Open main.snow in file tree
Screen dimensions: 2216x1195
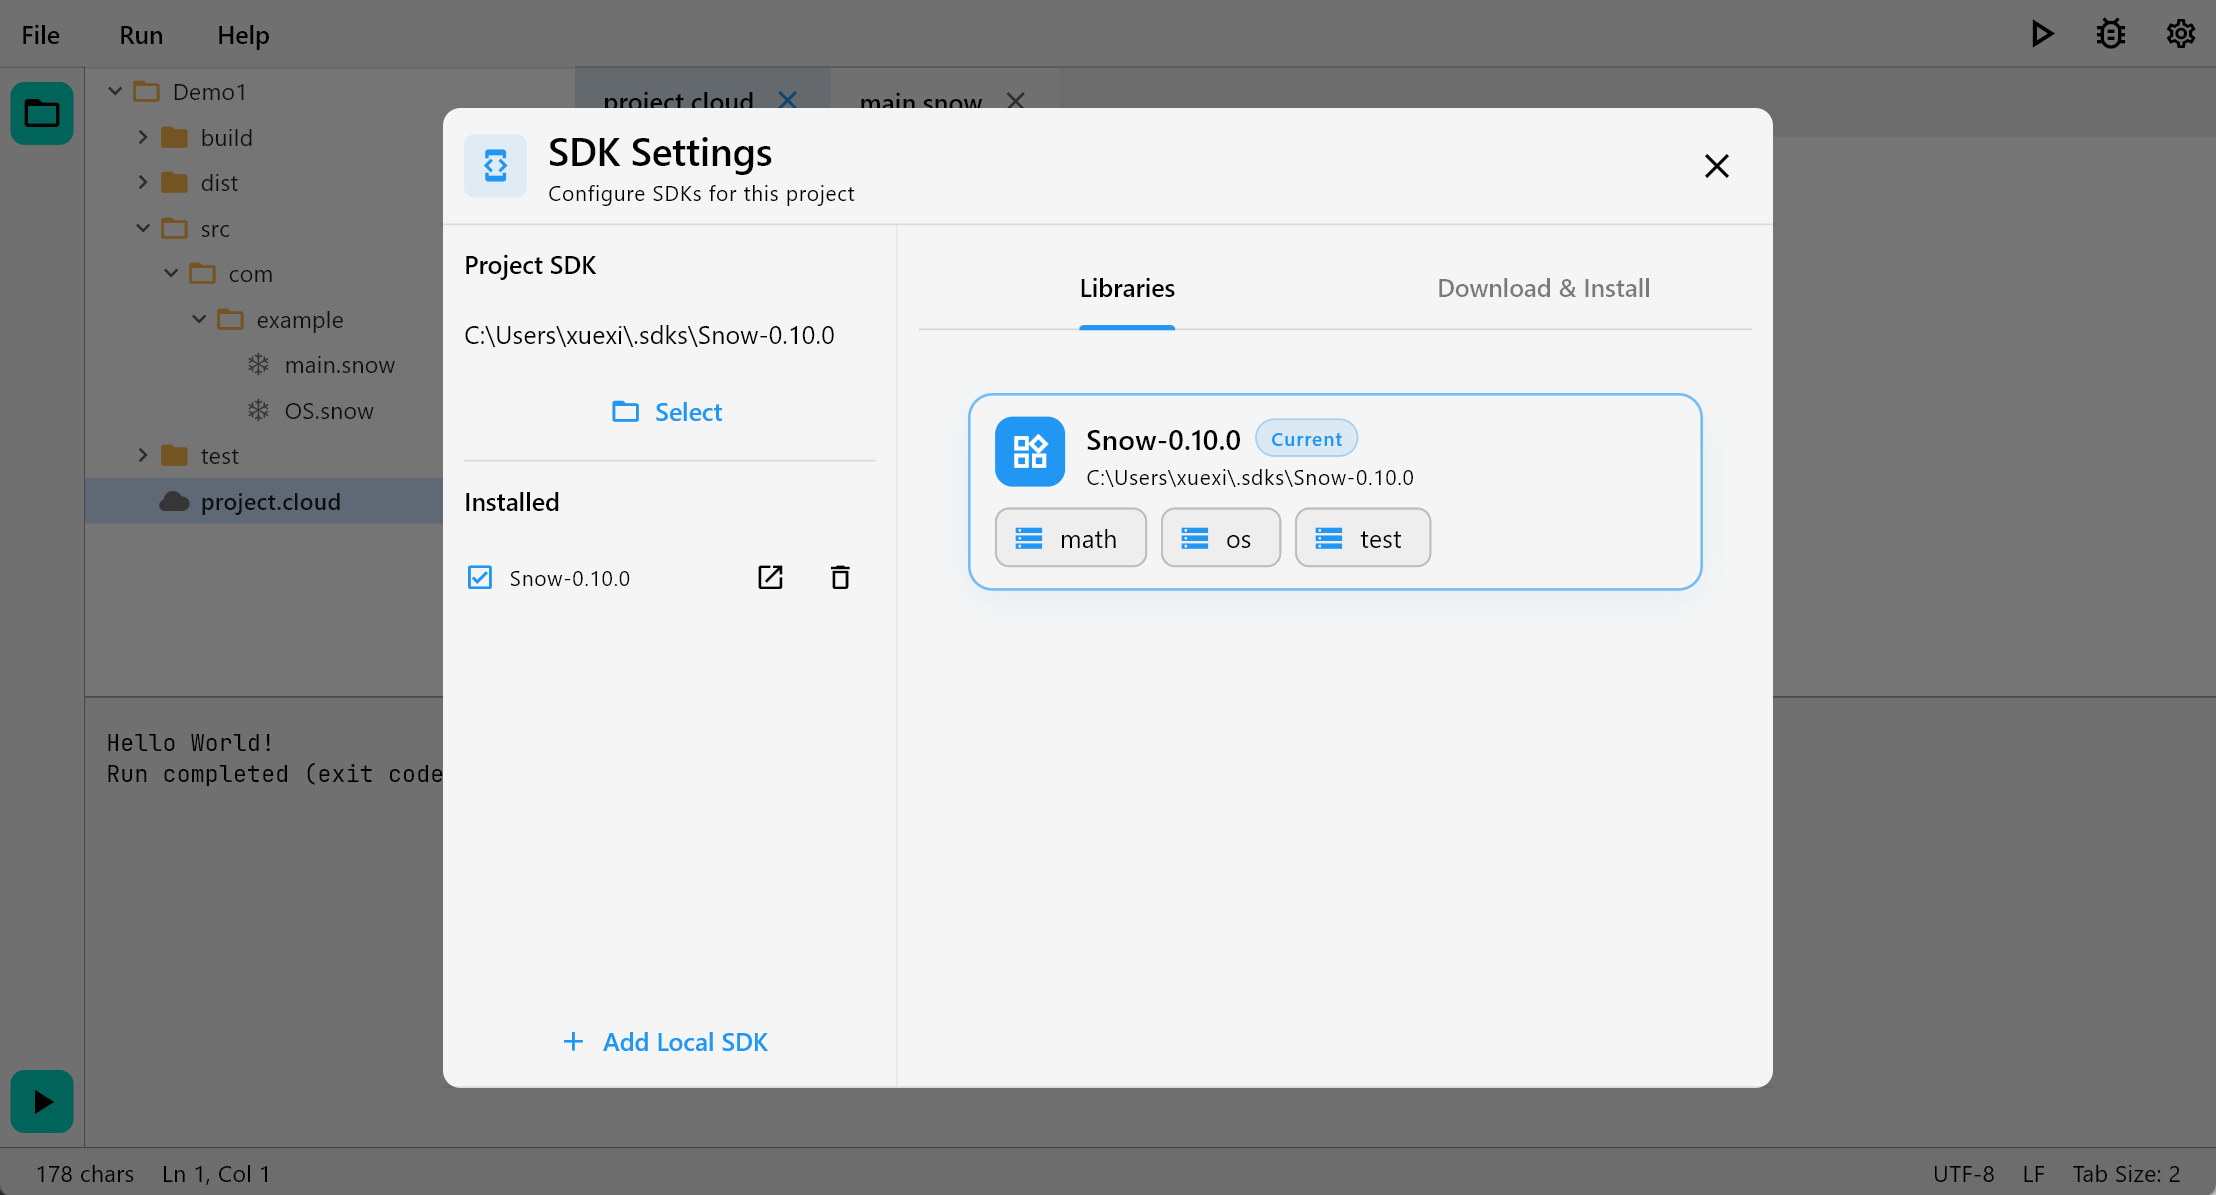point(339,366)
